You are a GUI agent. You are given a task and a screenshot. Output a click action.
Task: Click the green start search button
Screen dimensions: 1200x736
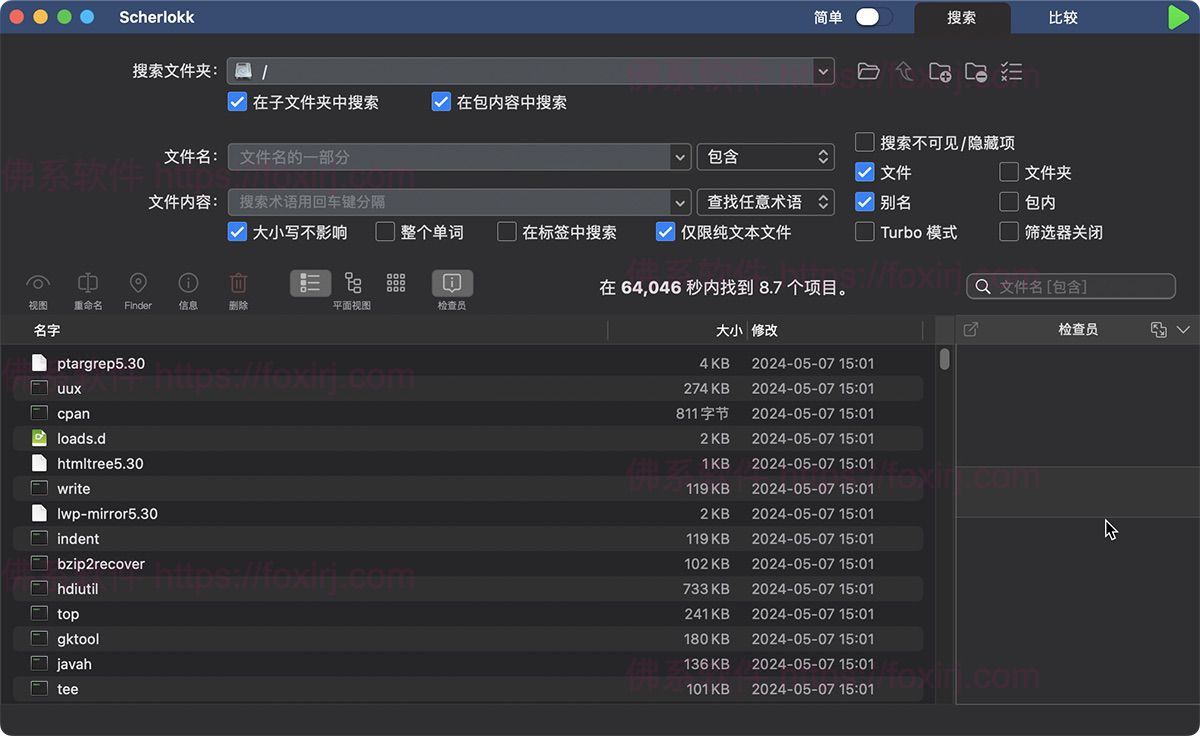[x=1176, y=17]
